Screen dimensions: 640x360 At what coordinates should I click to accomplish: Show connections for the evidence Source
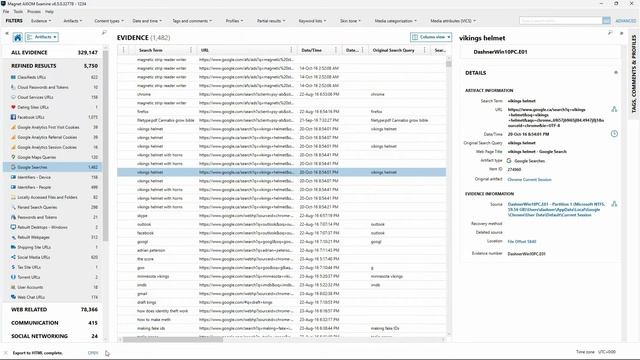614,204
